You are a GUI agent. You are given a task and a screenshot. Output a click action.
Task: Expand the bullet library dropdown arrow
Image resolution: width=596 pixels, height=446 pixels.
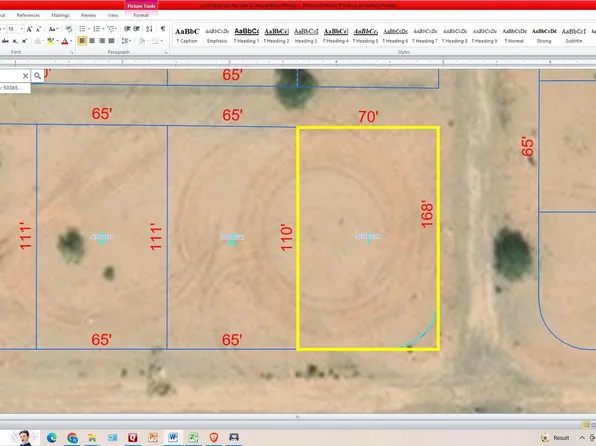coord(89,29)
